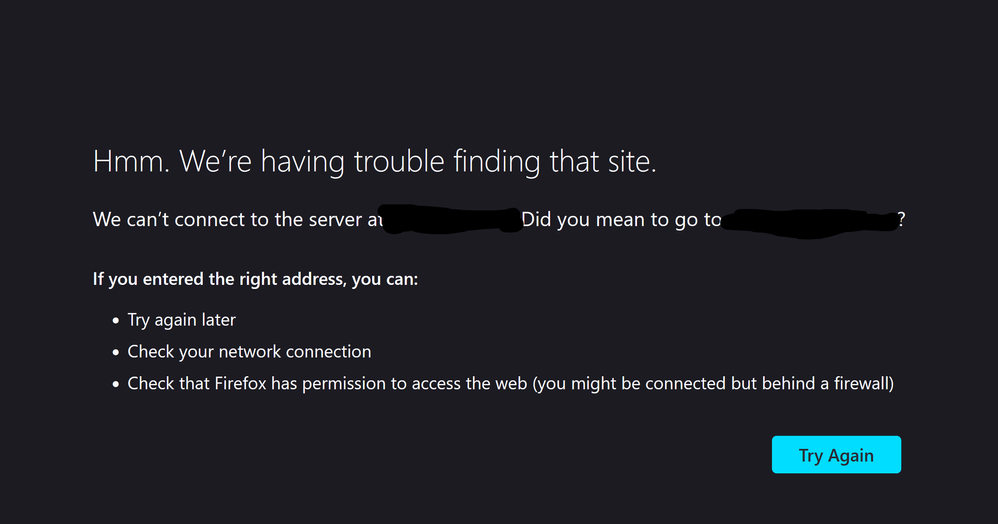Click the Try Again button
998x524 pixels.
point(836,455)
